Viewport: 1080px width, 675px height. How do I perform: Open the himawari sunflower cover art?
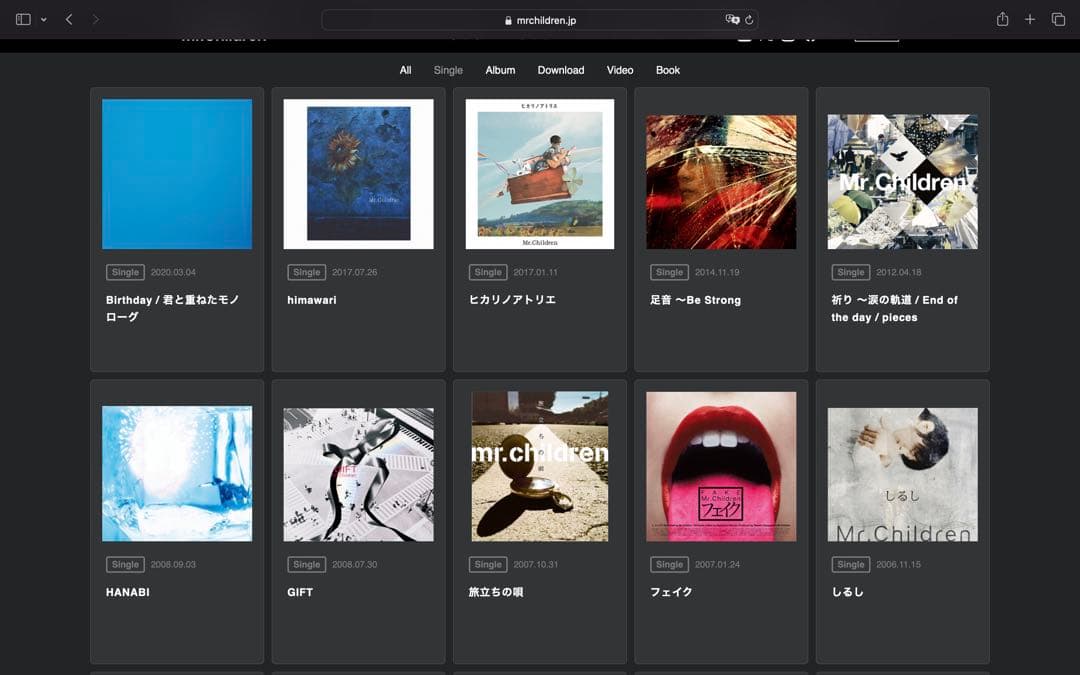tap(359, 174)
